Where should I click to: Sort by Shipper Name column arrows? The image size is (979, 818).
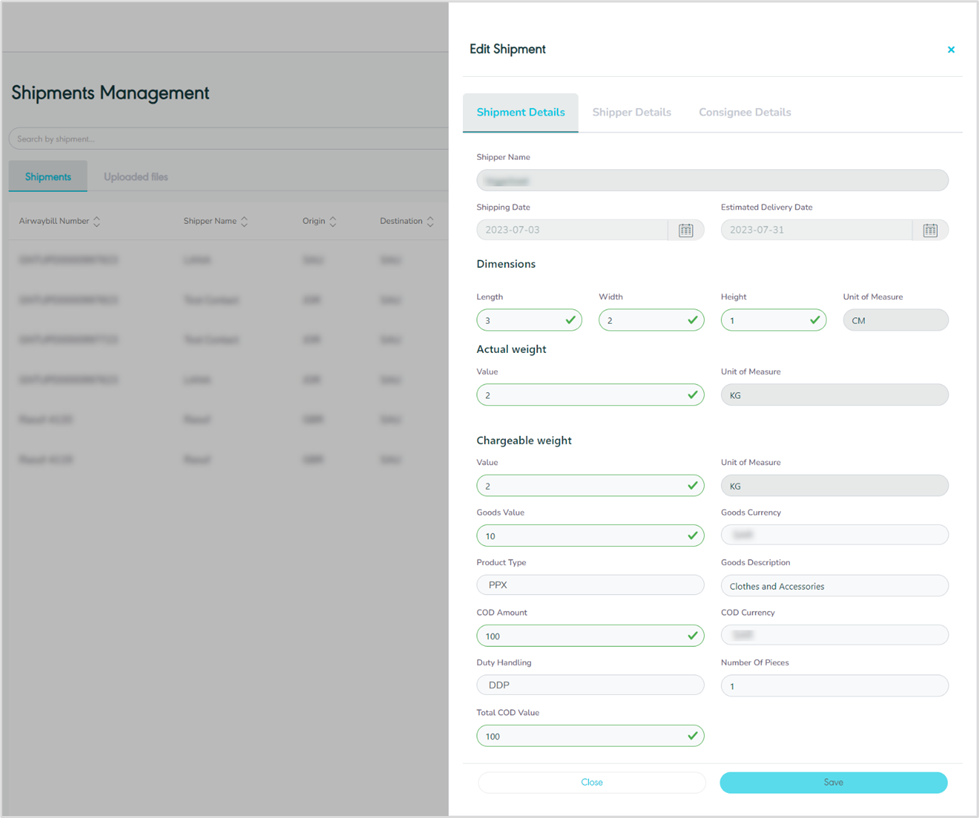point(244,221)
